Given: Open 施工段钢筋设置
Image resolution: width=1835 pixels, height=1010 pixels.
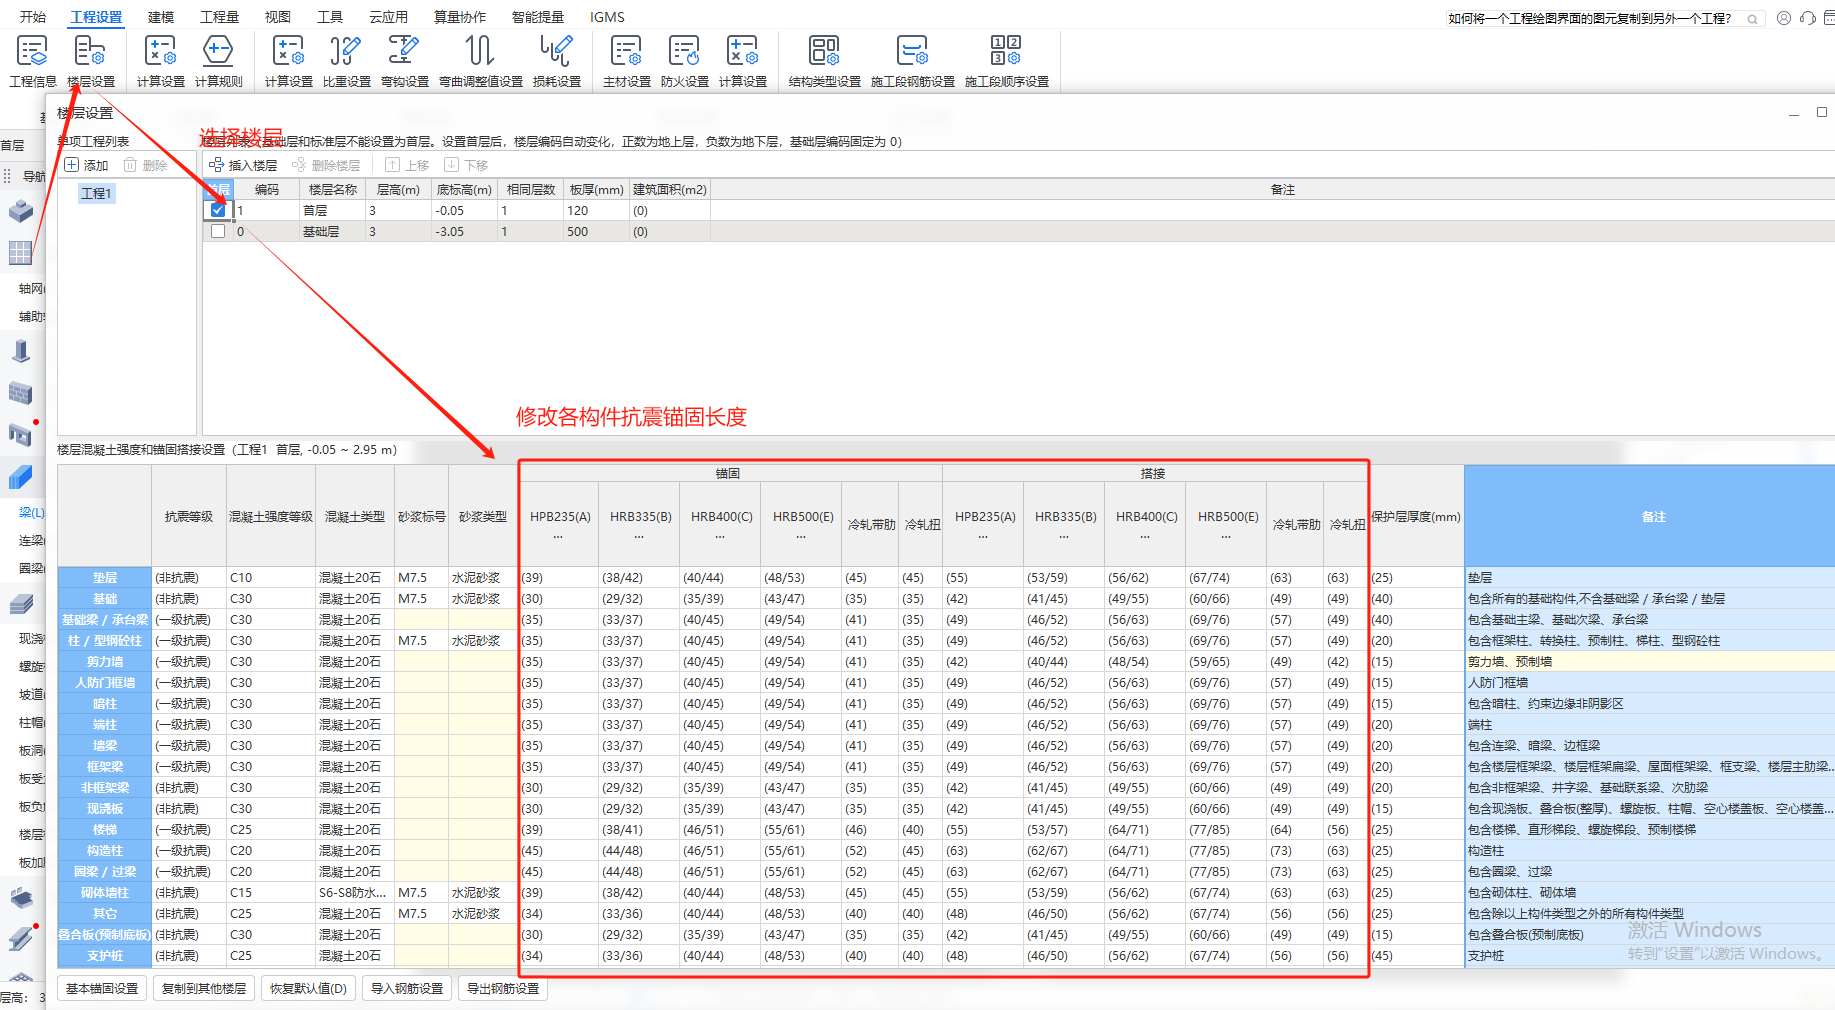Looking at the screenshot, I should click(913, 61).
